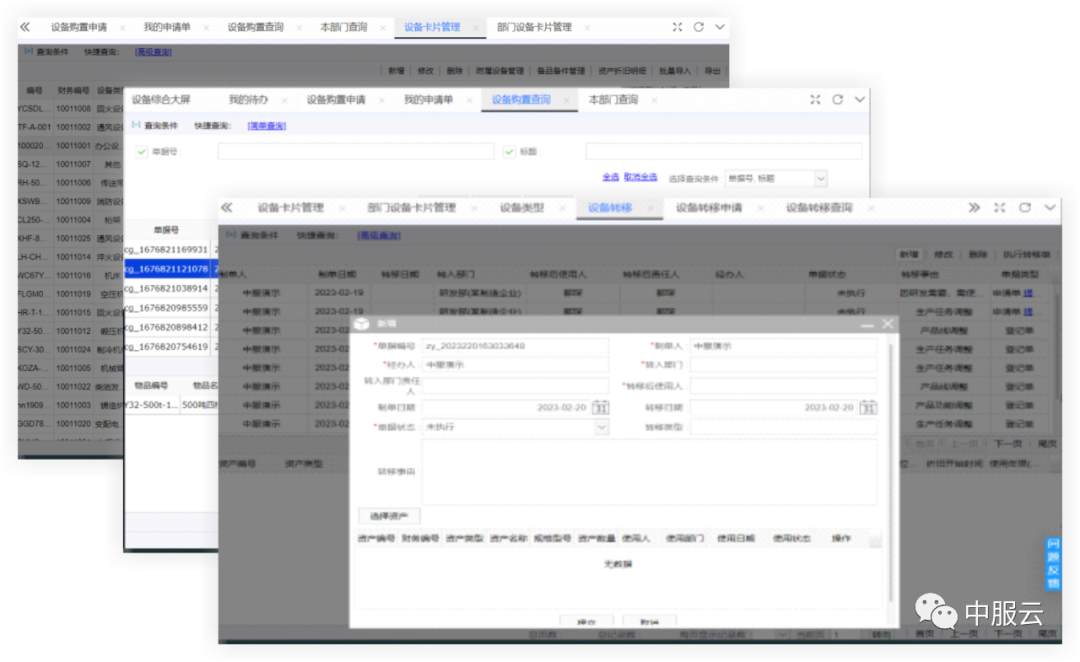Close the active 设备卡片管理 tab in rearmost window

tap(475, 28)
